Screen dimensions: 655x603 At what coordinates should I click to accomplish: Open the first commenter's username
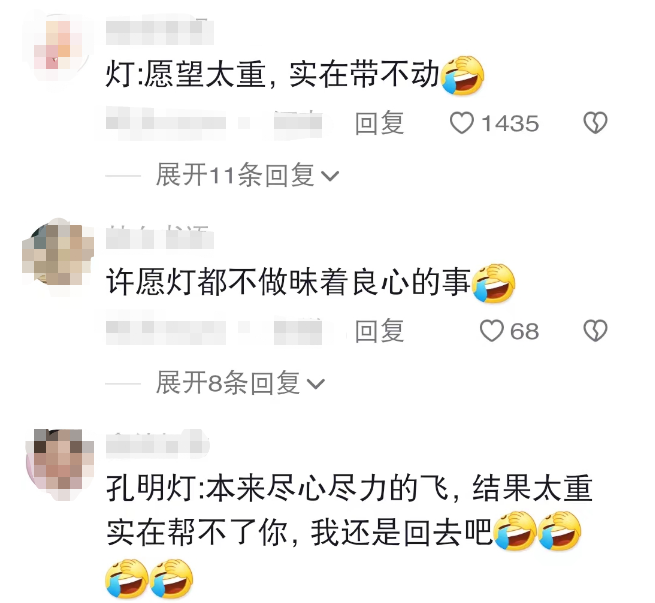coord(159,30)
